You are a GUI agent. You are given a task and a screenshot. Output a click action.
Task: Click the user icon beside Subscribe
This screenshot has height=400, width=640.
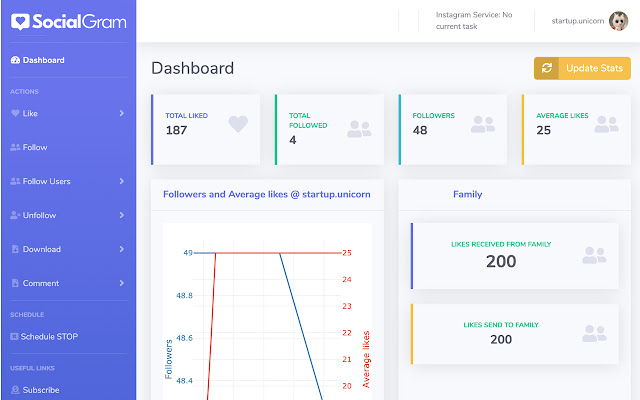[x=15, y=390]
